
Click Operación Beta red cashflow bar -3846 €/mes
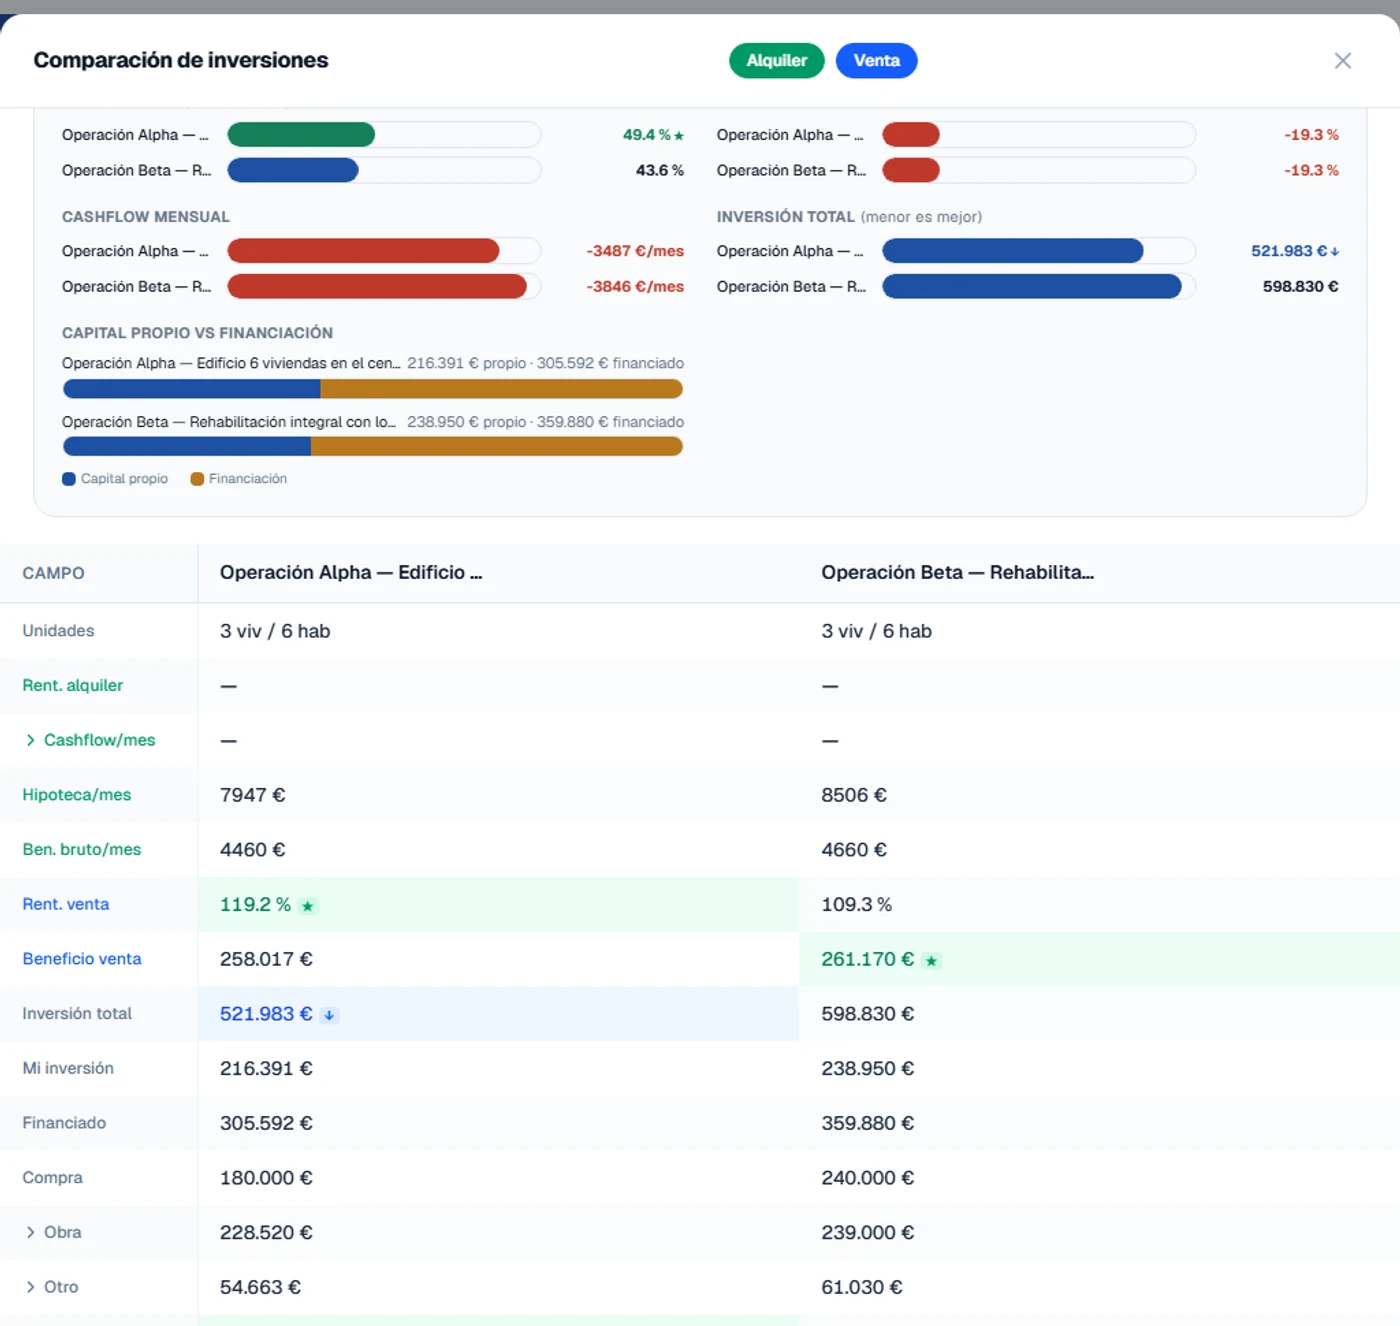377,286
